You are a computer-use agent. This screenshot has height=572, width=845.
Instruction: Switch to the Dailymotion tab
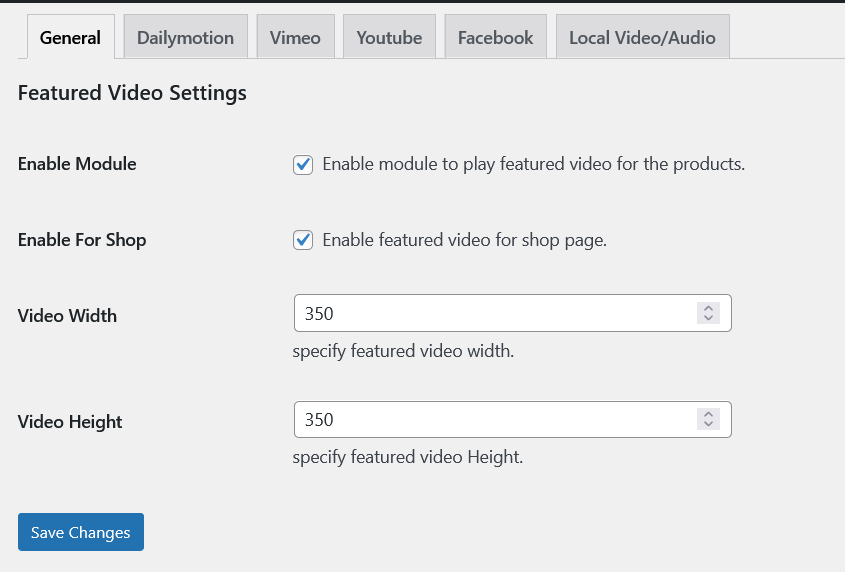tap(185, 38)
